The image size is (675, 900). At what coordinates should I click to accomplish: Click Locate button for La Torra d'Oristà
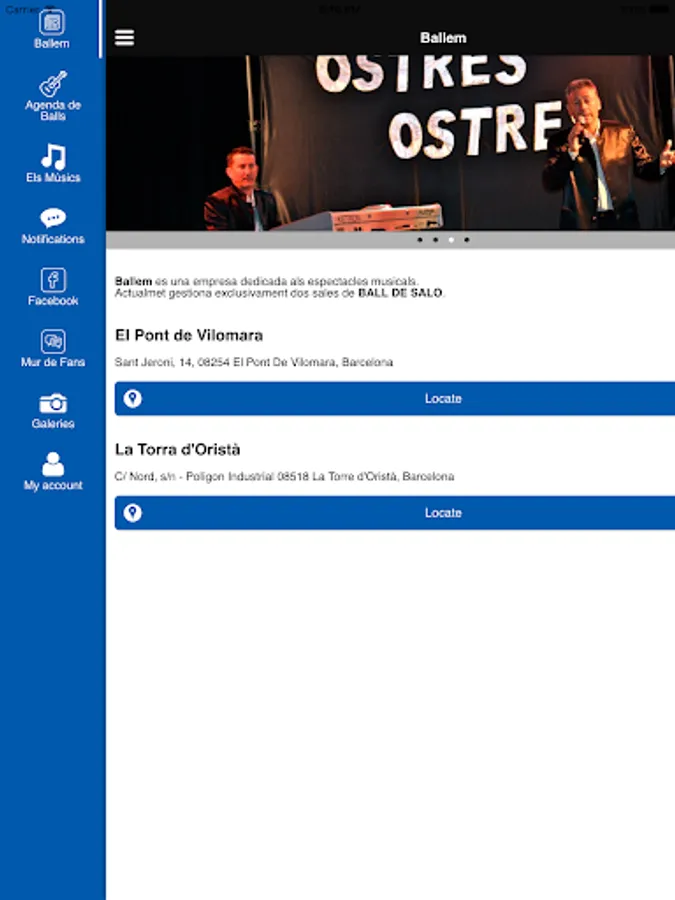(x=395, y=513)
